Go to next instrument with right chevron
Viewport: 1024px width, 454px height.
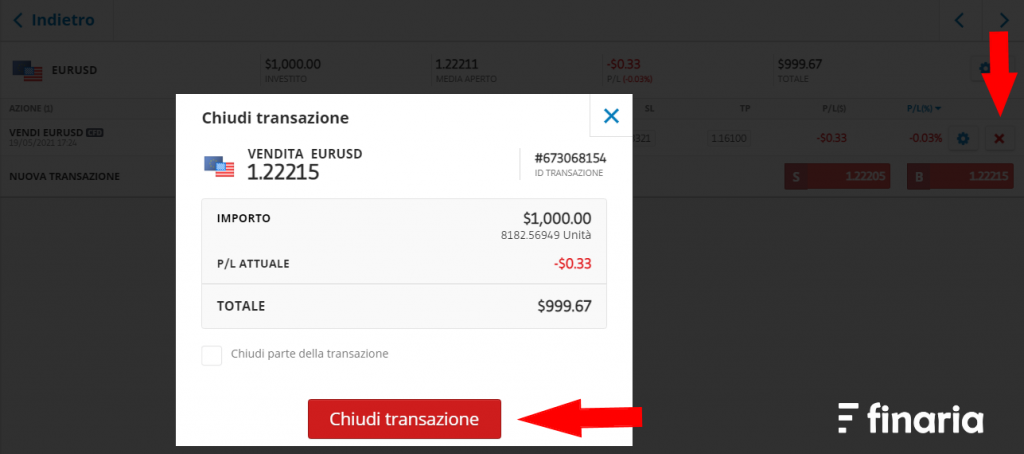(x=1004, y=21)
